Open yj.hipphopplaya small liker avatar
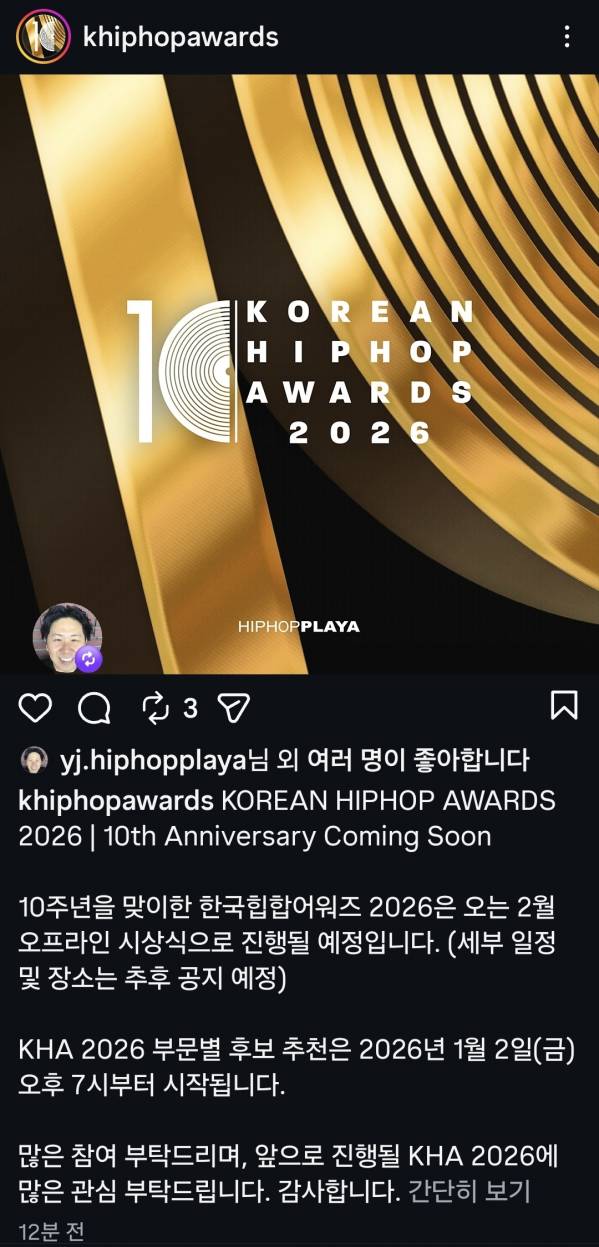The width and height of the screenshot is (599, 1247). (x=34, y=760)
